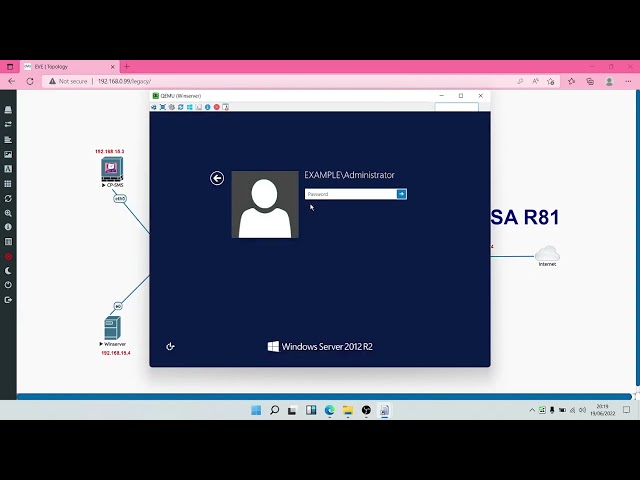Submit password with the blue arrow button
This screenshot has width=640, height=480.
coord(402,194)
